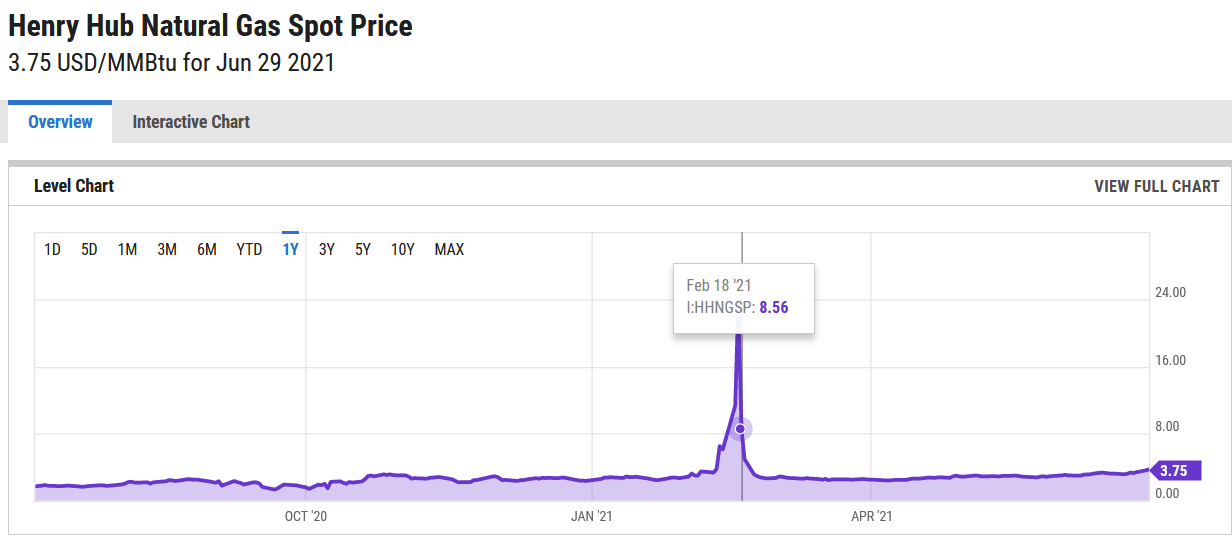Open the Interactive Chart tab
Viewport: 1232px width, 537px height.
191,122
